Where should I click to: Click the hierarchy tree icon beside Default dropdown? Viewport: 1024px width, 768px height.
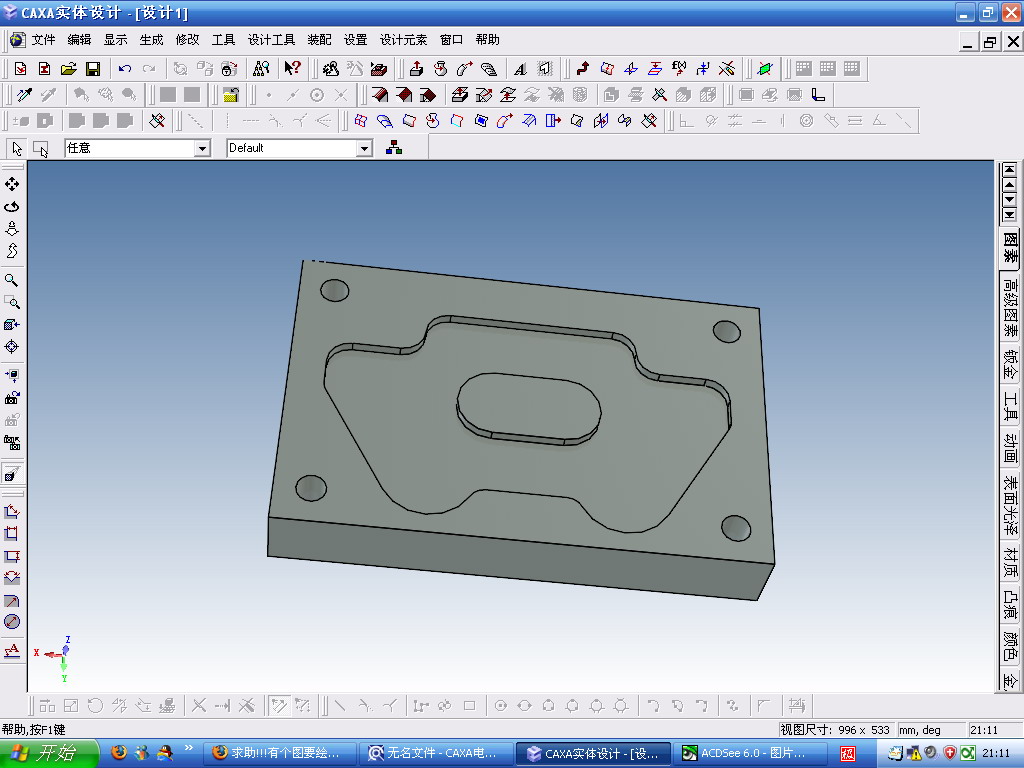point(394,148)
